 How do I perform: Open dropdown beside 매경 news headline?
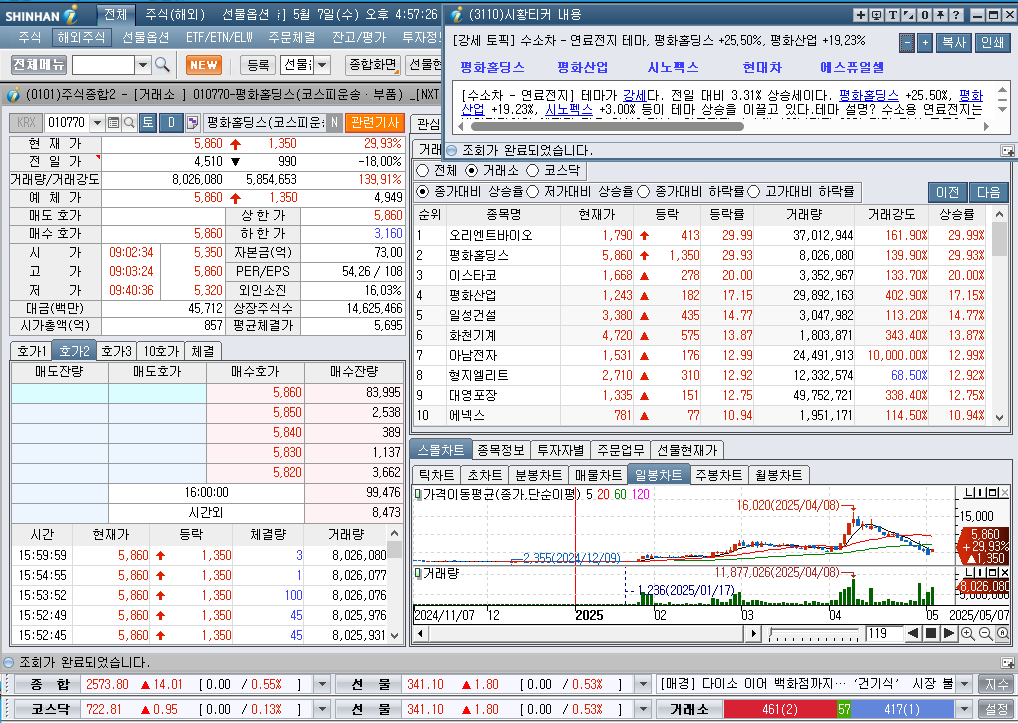[965, 684]
